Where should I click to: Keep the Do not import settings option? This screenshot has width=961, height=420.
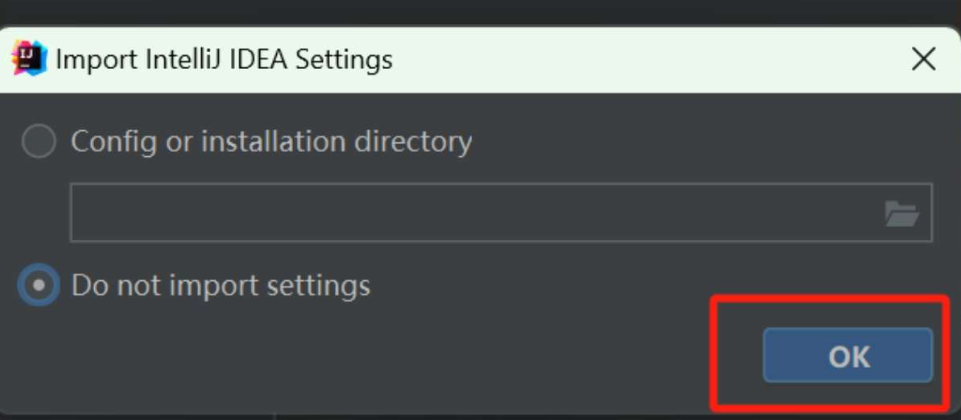coord(39,286)
